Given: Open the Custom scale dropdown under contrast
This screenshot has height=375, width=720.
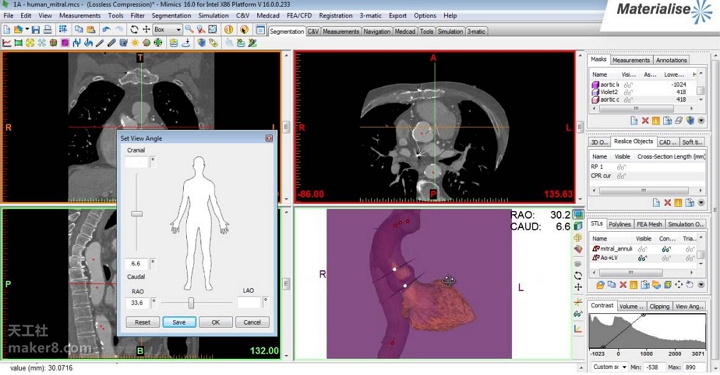Looking at the screenshot, I should click(610, 367).
